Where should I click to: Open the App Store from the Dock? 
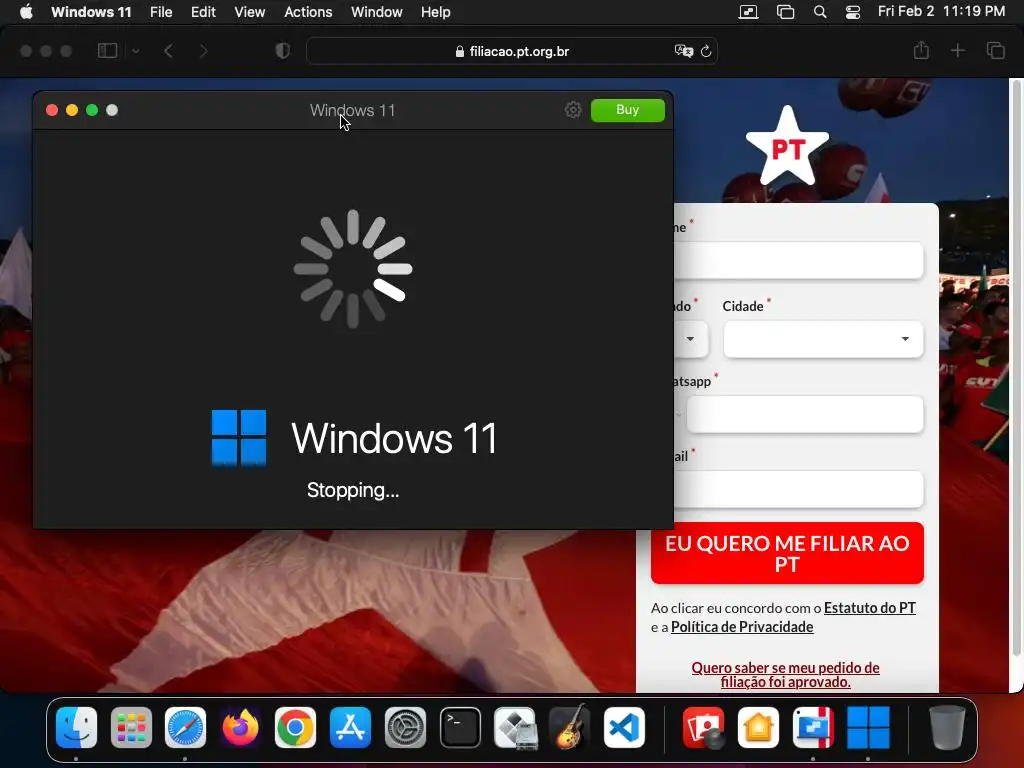point(350,727)
